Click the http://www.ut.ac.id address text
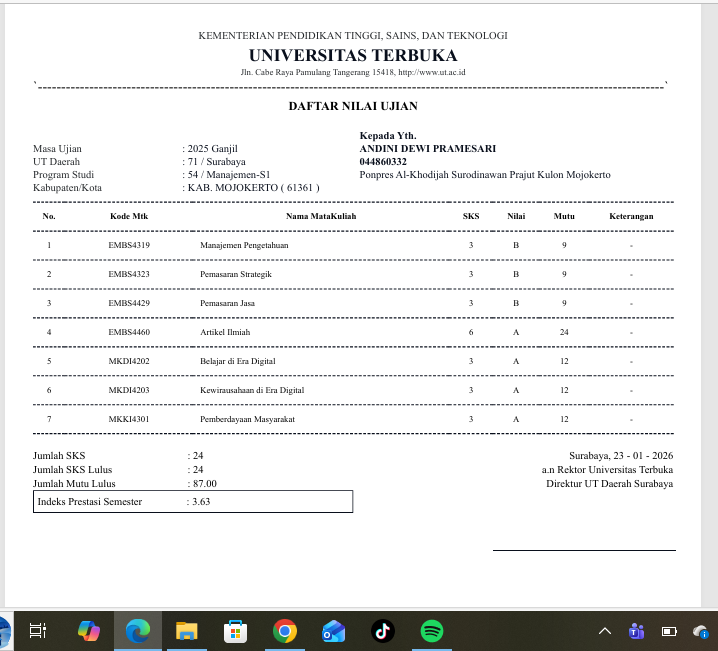The width and height of the screenshot is (718, 651). (432, 72)
